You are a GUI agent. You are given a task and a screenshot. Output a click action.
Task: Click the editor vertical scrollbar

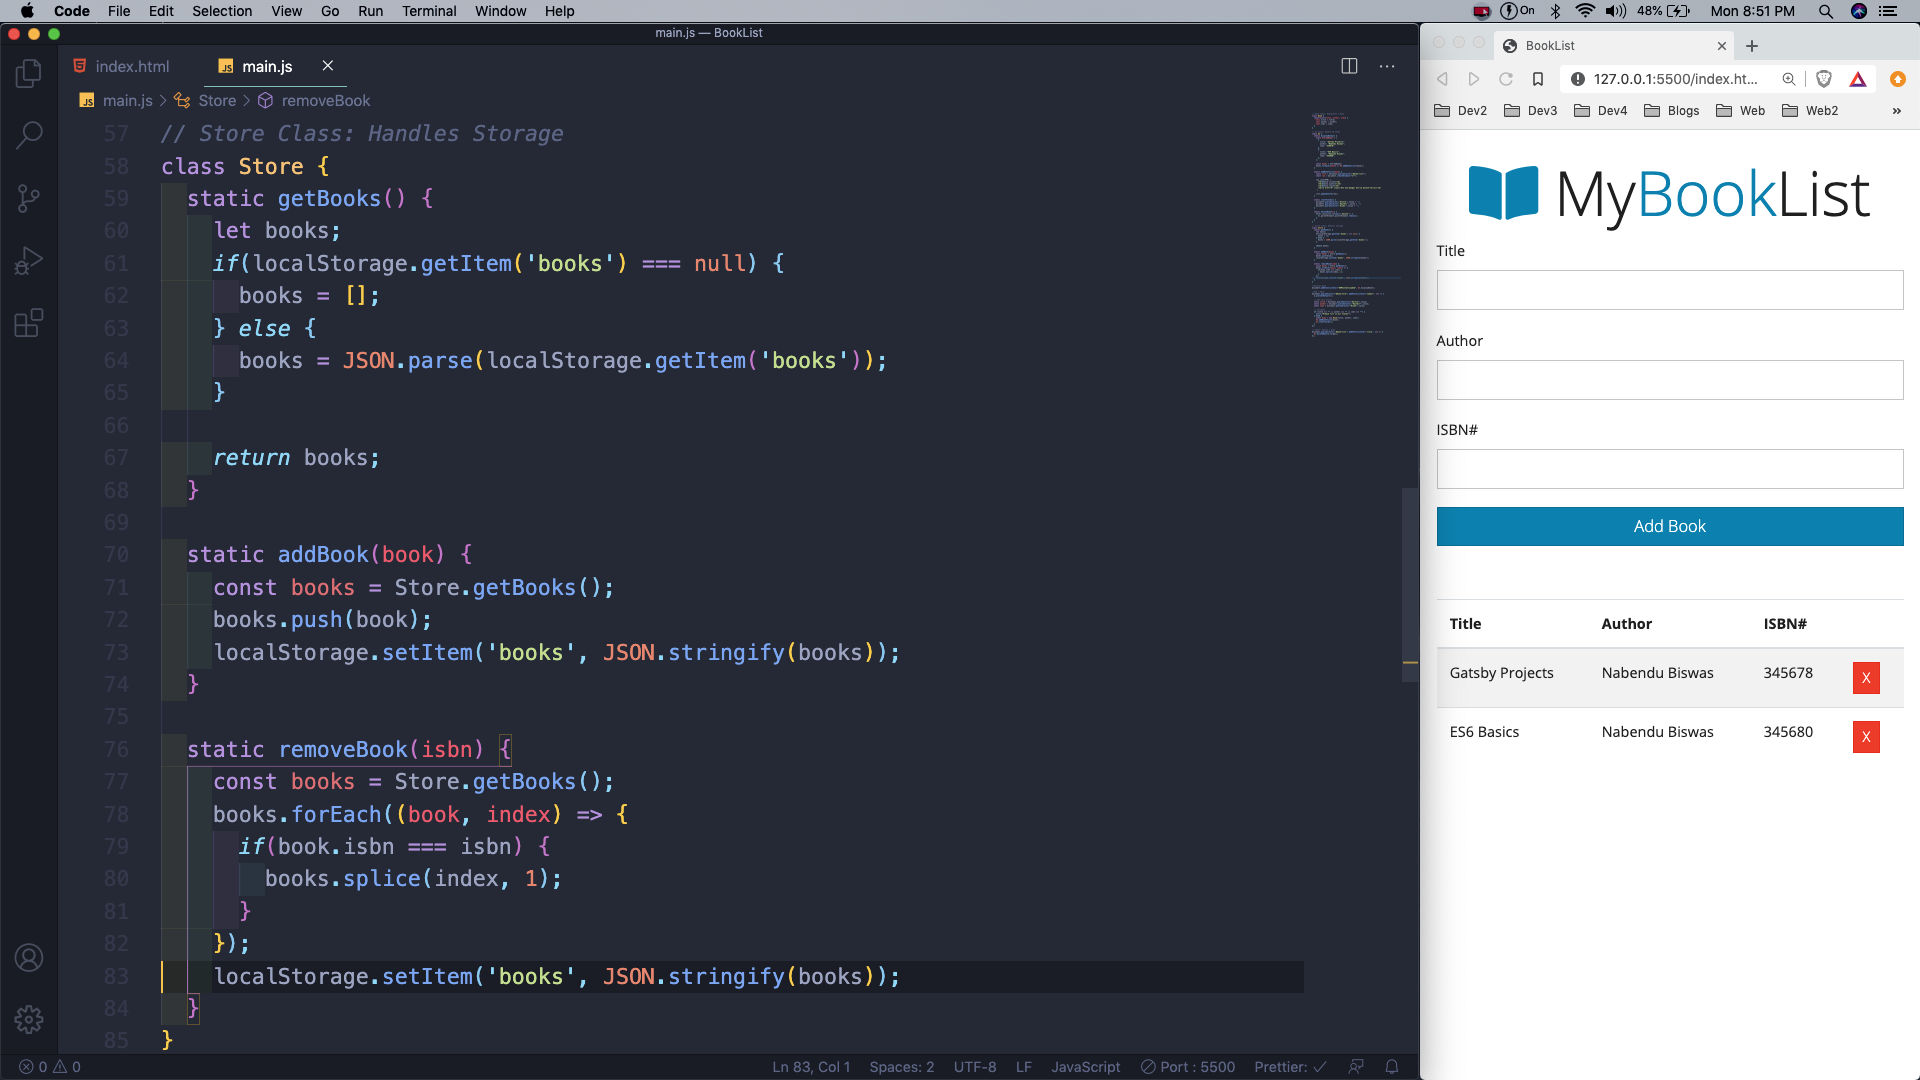click(x=1410, y=585)
